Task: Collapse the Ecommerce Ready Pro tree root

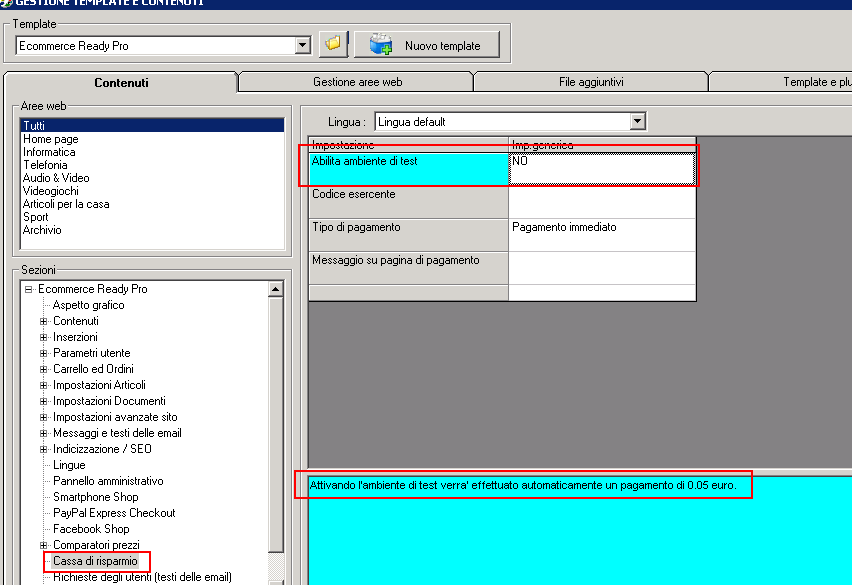Action: pos(28,290)
